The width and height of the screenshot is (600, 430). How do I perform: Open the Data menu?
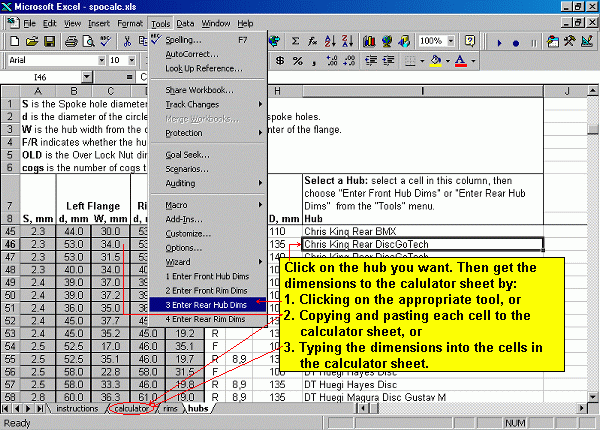tap(185, 24)
